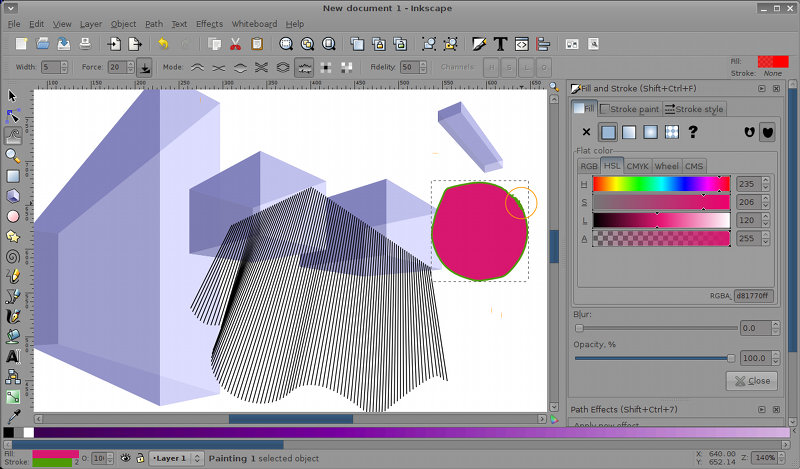This screenshot has height=469, width=800.
Task: Click the Opacity slider track
Action: 650,358
